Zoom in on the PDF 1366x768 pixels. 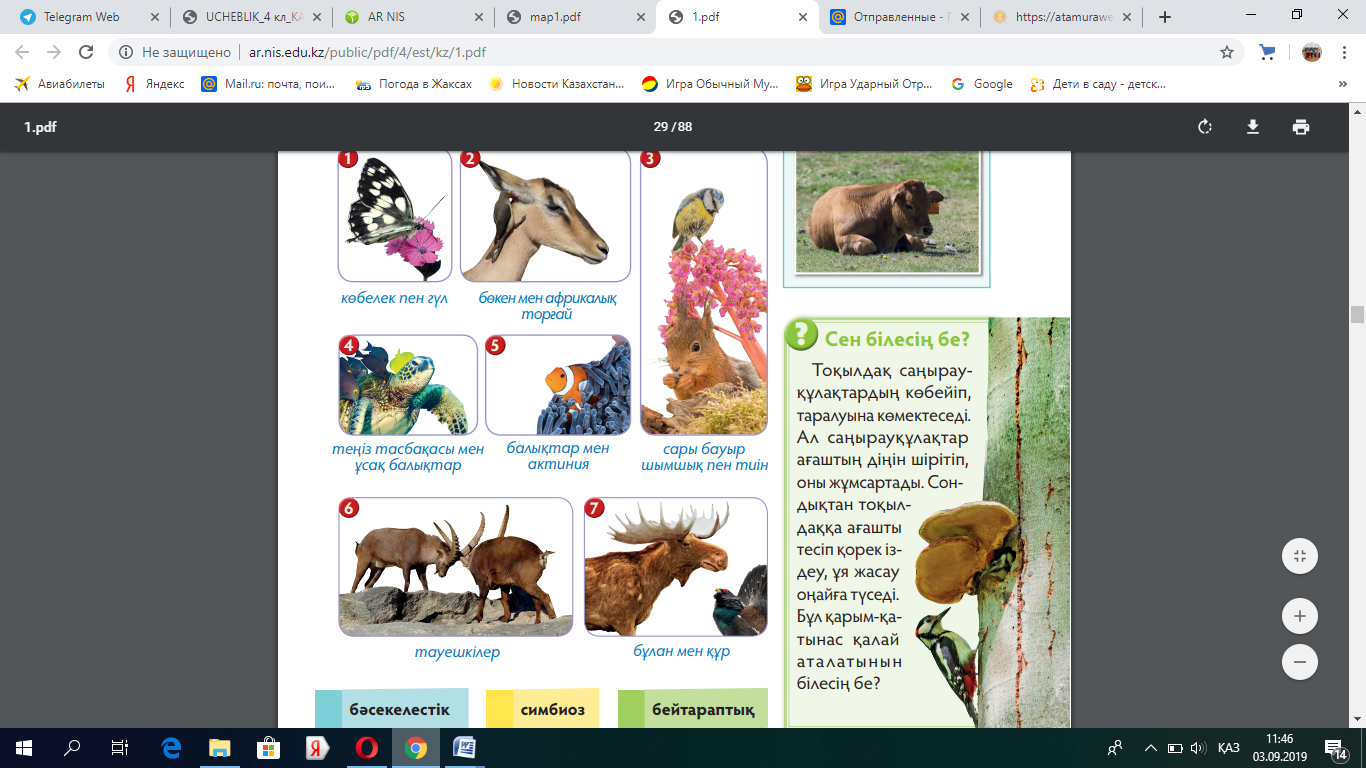(1300, 616)
